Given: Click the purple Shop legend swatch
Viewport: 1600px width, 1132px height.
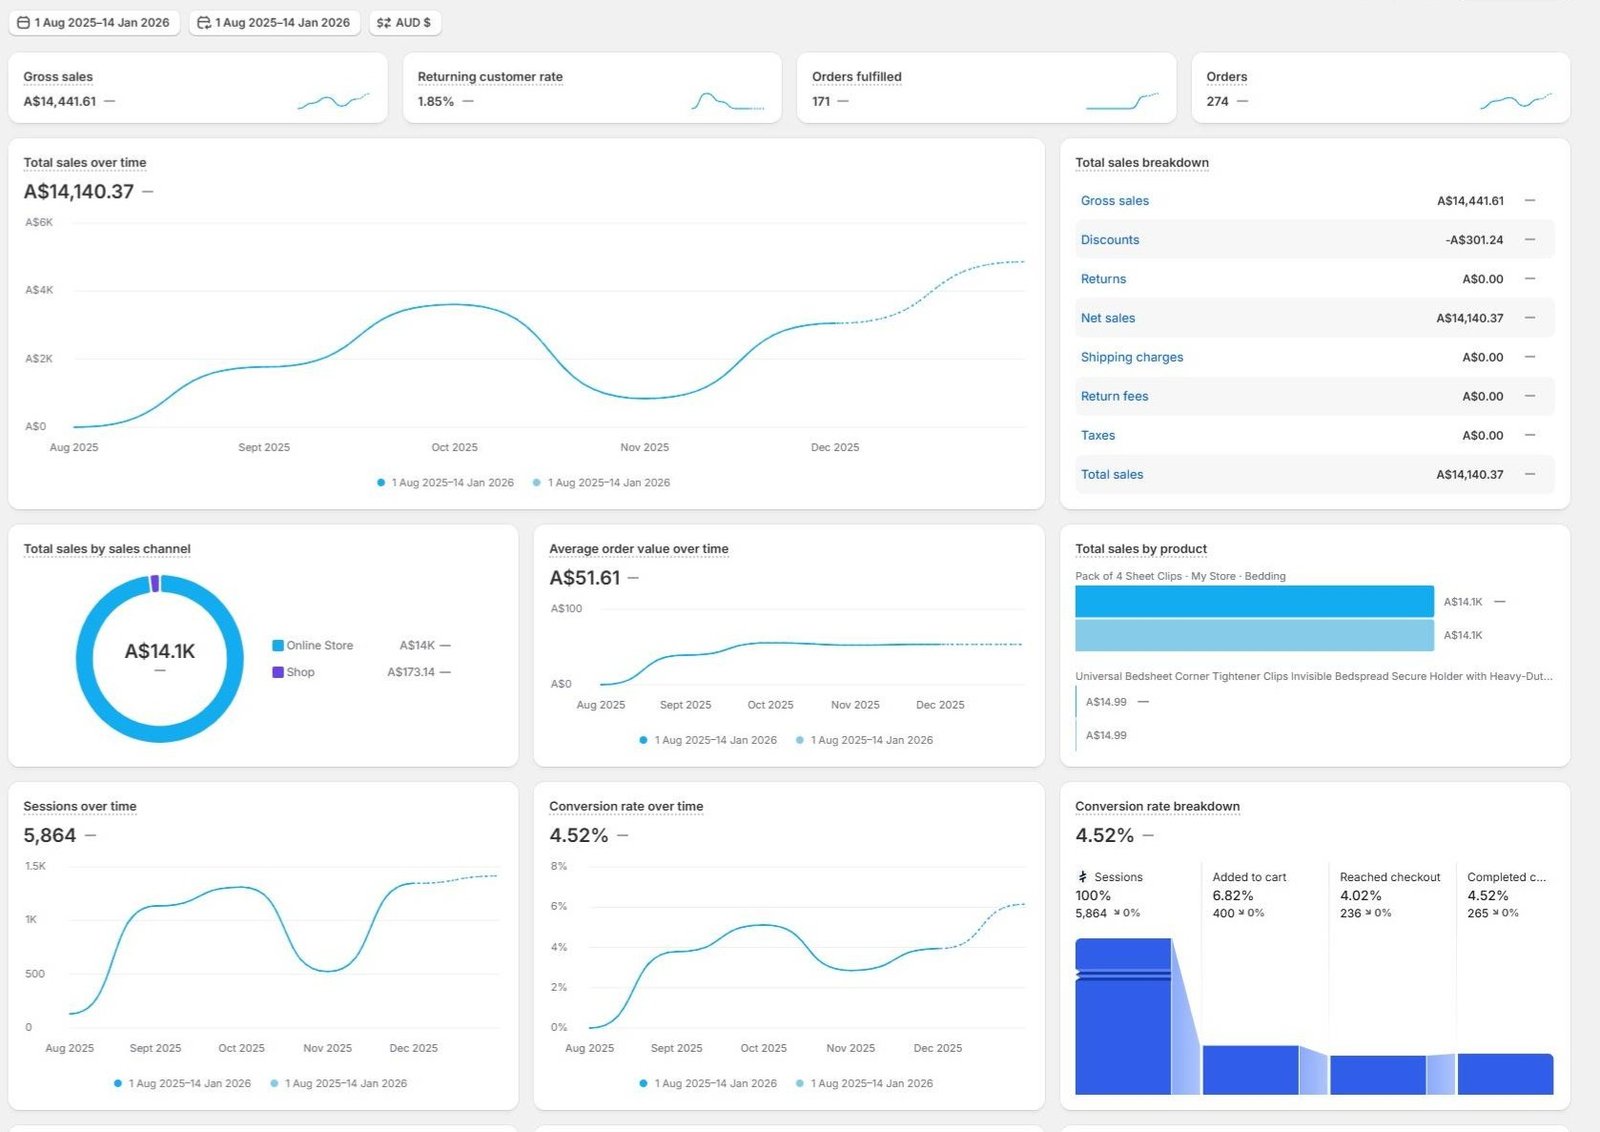Looking at the screenshot, I should pyautogui.click(x=278, y=672).
